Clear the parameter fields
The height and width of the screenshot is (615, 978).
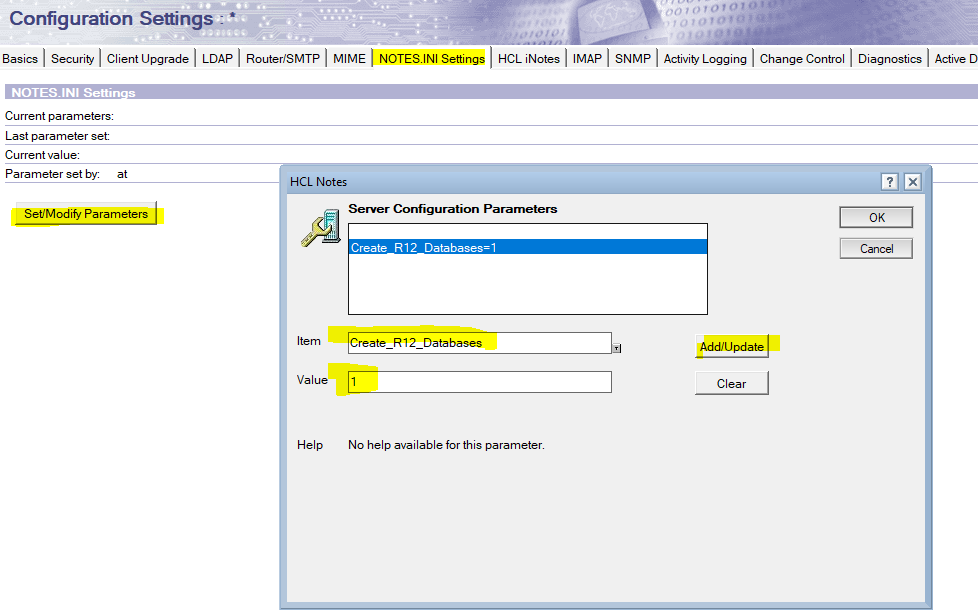(x=732, y=384)
